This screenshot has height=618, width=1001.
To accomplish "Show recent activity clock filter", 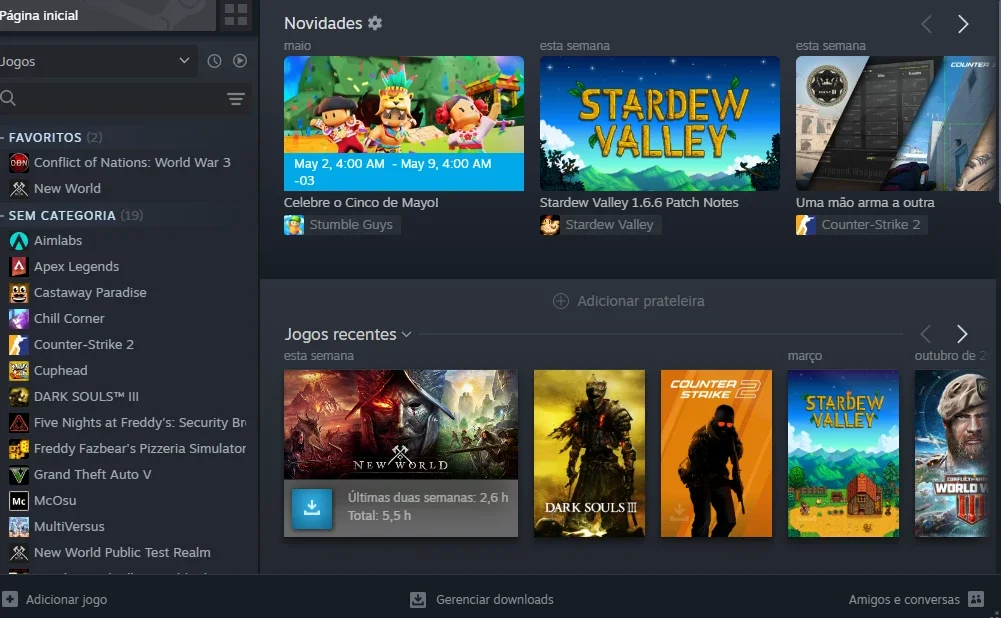I will (214, 61).
